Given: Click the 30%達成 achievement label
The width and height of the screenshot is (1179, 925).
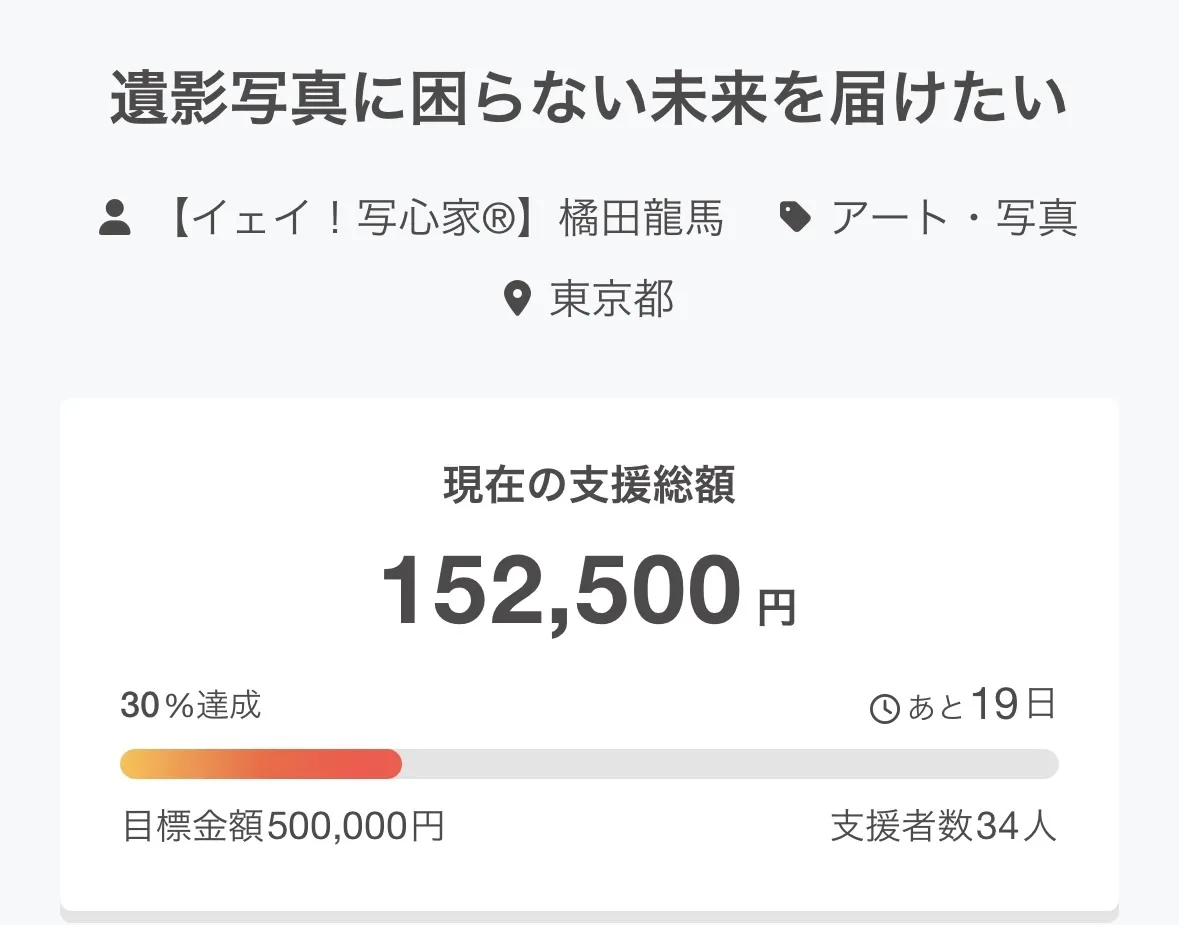Looking at the screenshot, I should pos(191,706).
